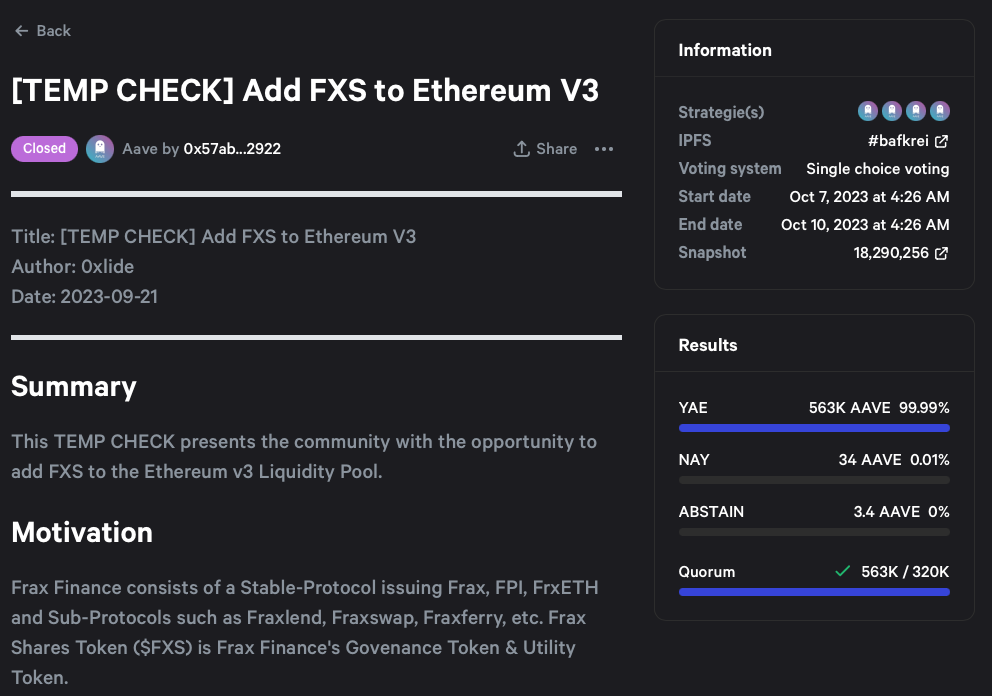
Task: Click the YAE result progress bar
Action: [814, 428]
